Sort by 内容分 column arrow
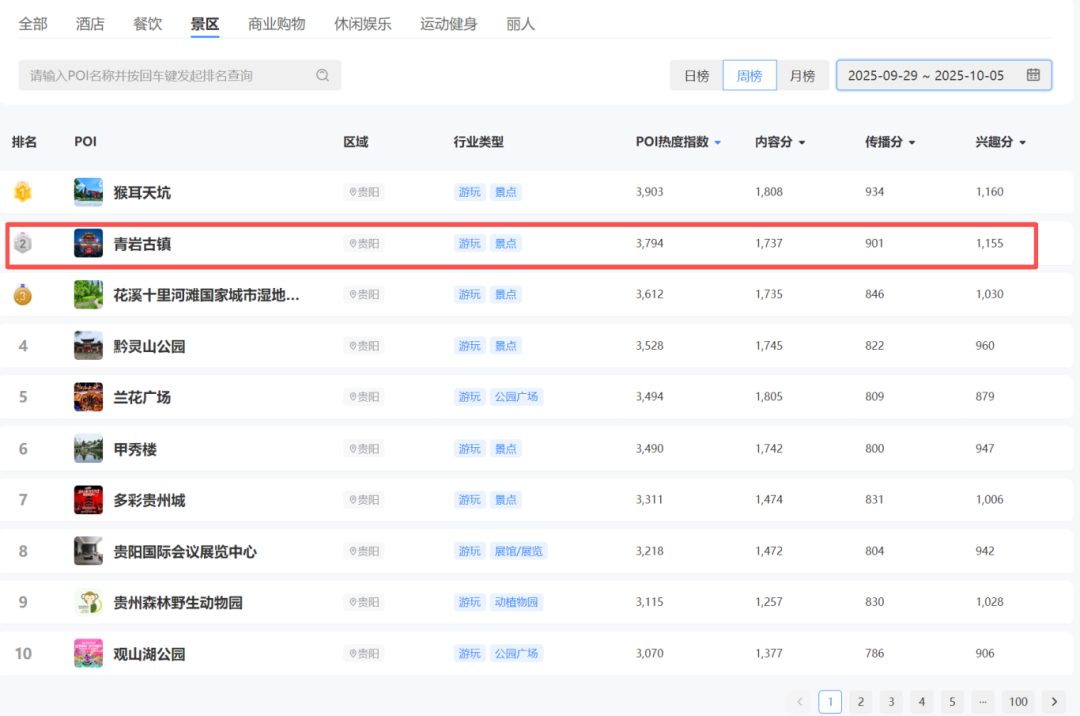The width and height of the screenshot is (1080, 716). (x=802, y=143)
